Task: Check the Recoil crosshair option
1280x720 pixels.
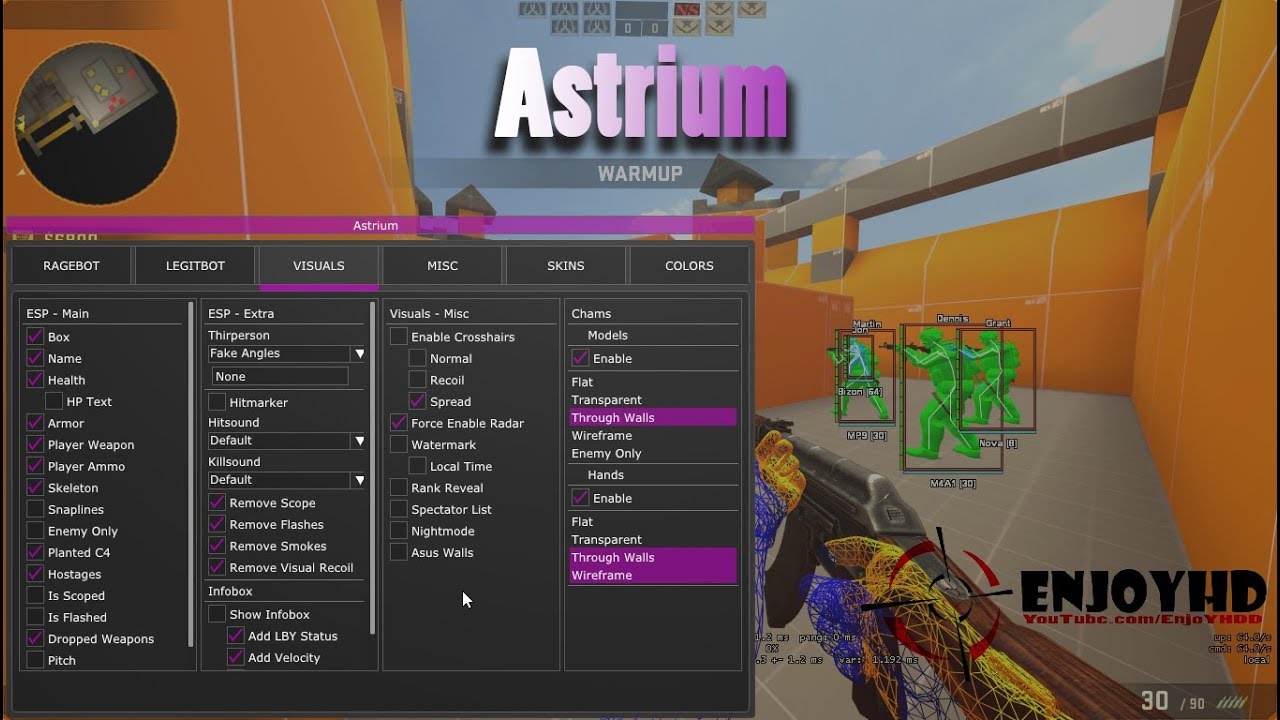Action: [418, 380]
